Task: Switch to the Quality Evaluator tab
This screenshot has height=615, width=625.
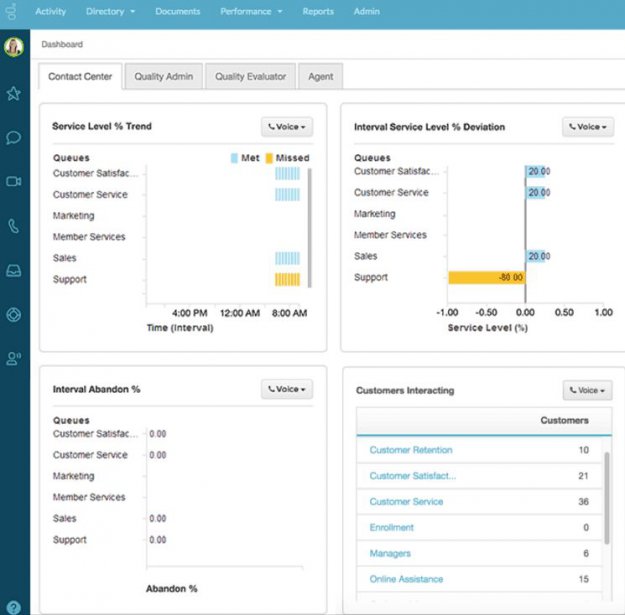Action: click(250, 77)
